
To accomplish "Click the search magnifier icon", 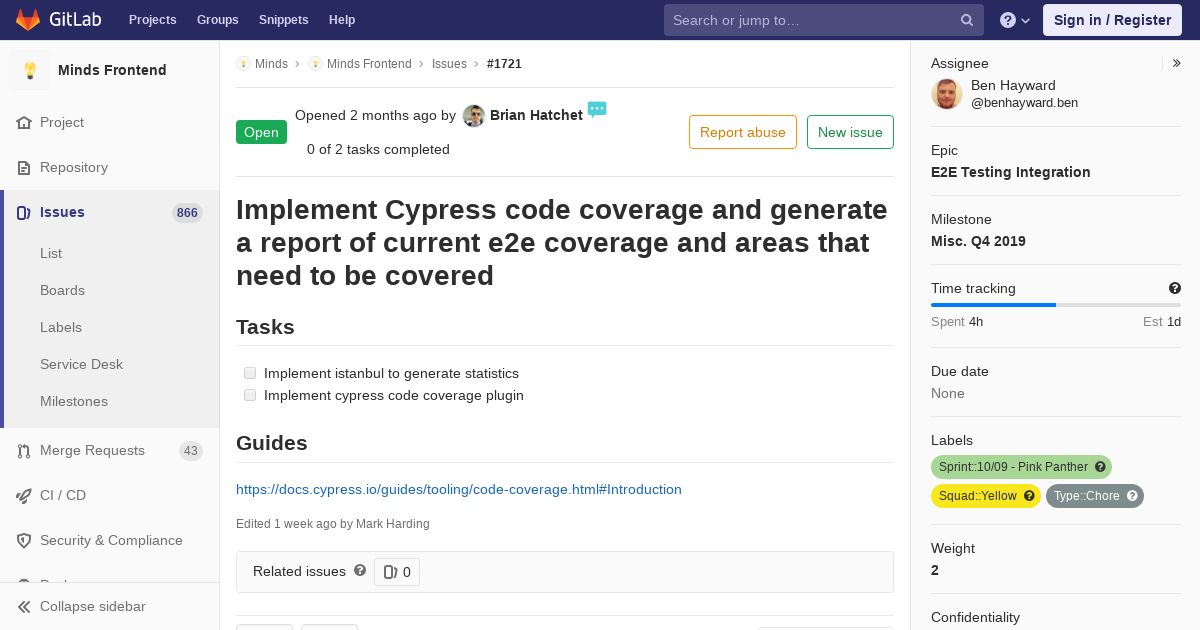I will [x=967, y=20].
